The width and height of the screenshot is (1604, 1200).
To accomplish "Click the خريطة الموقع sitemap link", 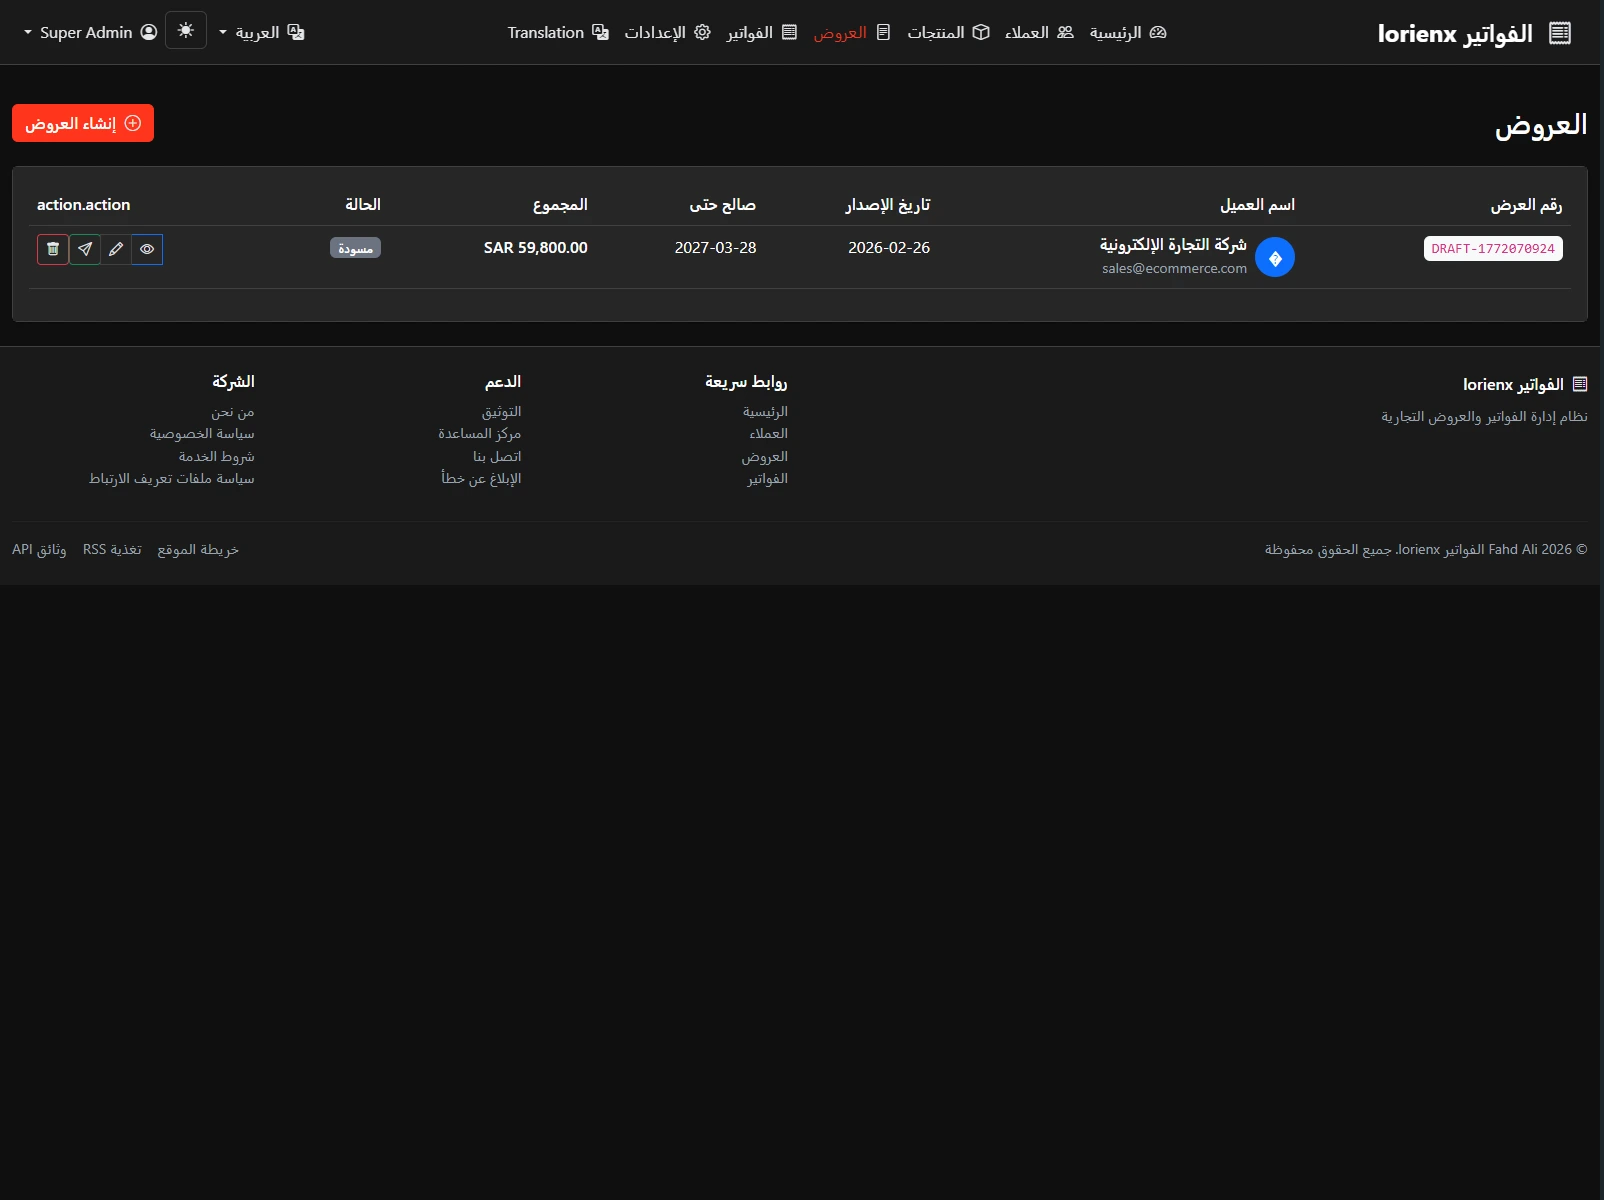I will (198, 550).
